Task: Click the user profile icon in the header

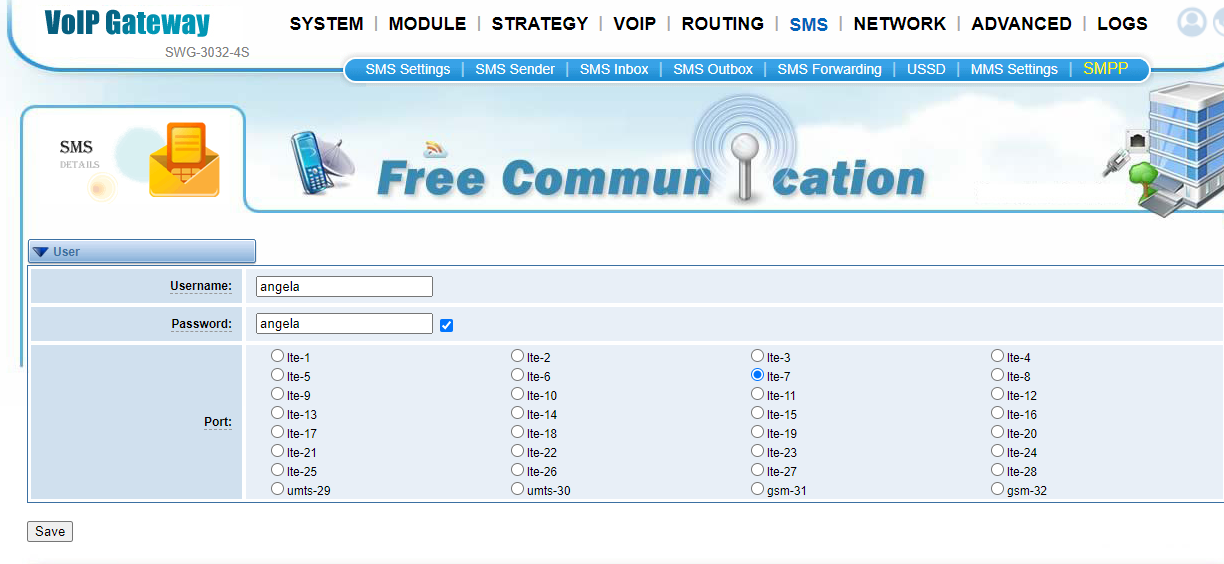Action: 1191,22
